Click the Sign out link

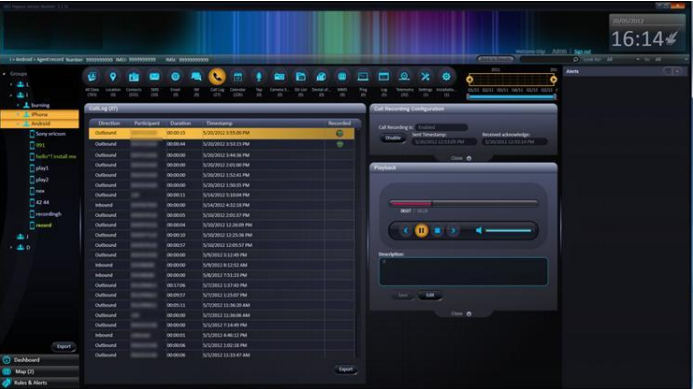[582, 52]
